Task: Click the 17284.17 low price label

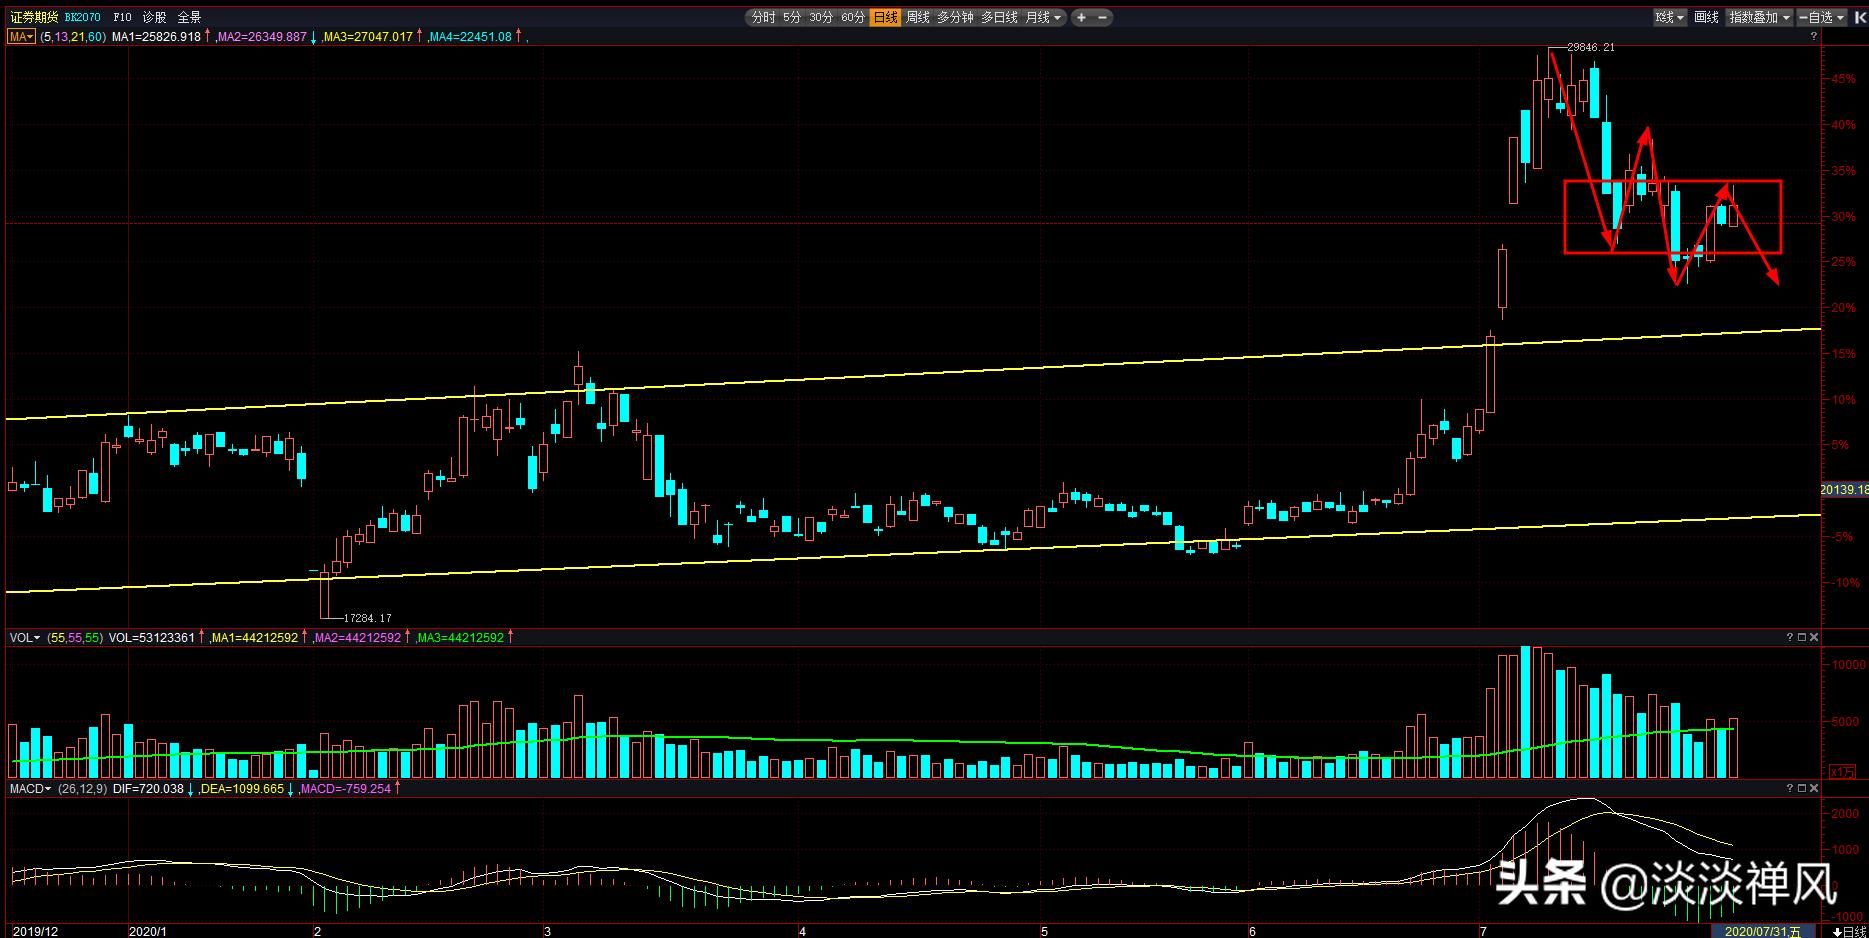Action: [x=367, y=618]
